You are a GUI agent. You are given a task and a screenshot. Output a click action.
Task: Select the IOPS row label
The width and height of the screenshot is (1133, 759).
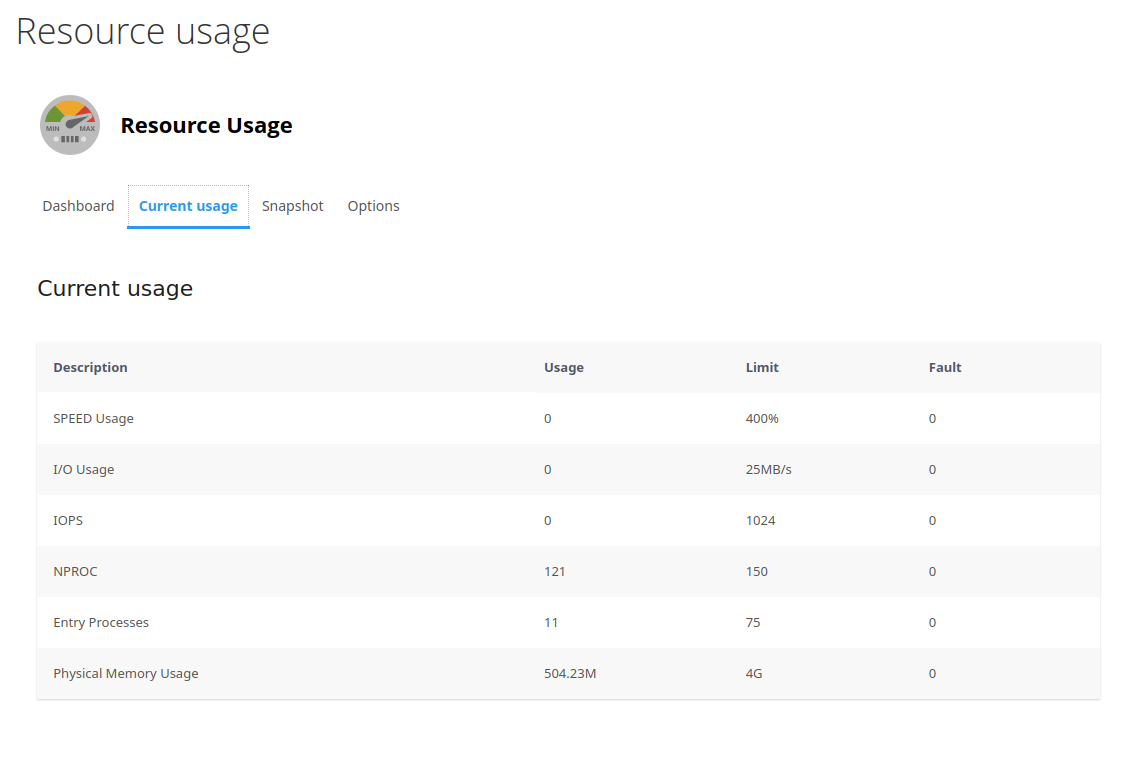pos(68,520)
